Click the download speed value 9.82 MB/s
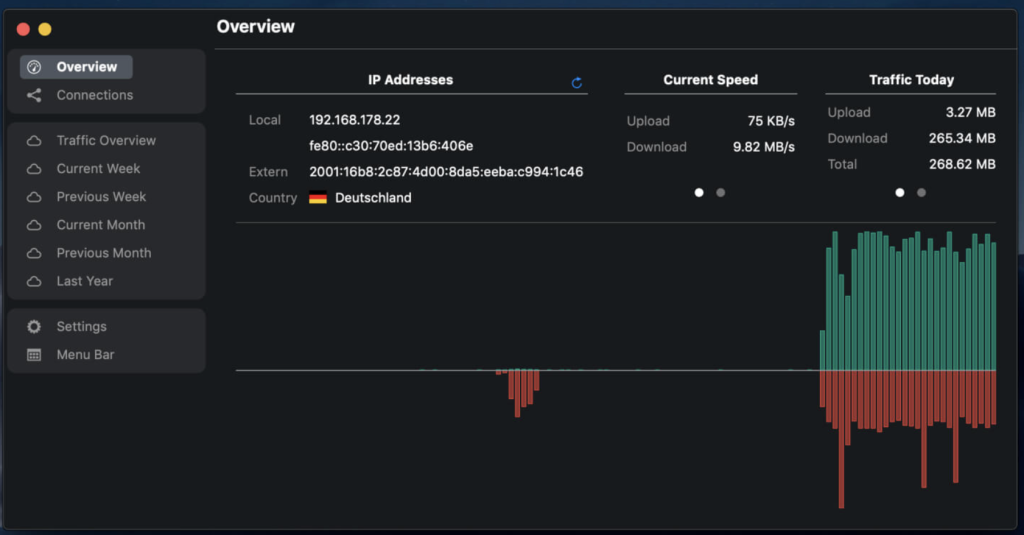The image size is (1024, 535). 763,147
